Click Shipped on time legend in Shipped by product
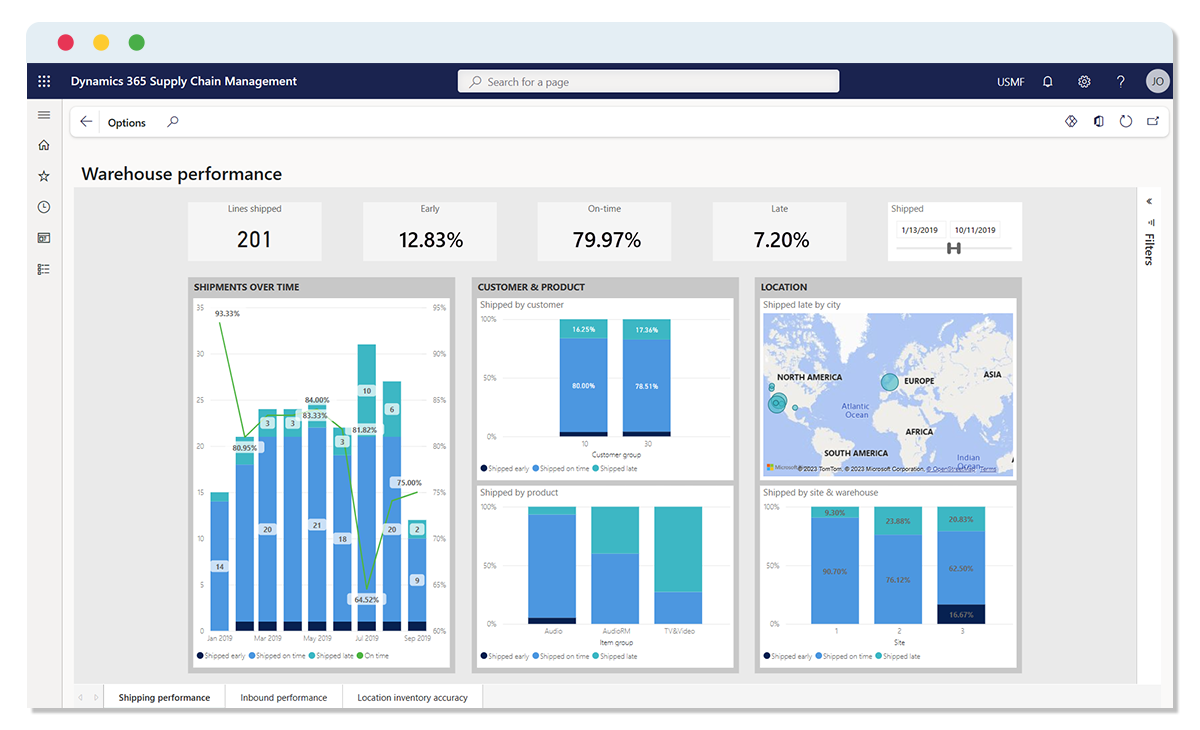This screenshot has height=730, width=1200. pos(560,656)
